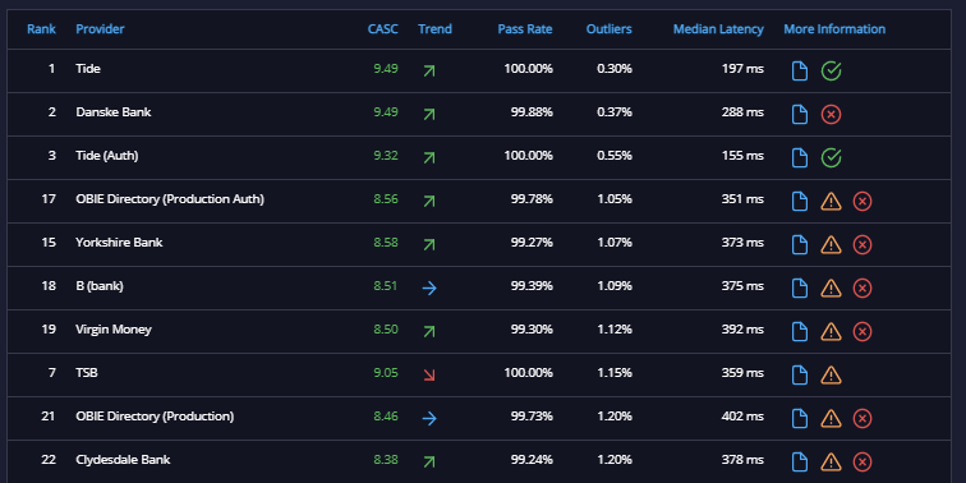Sort by the CASC column header
Screen dimensions: 966x484
[383, 29]
